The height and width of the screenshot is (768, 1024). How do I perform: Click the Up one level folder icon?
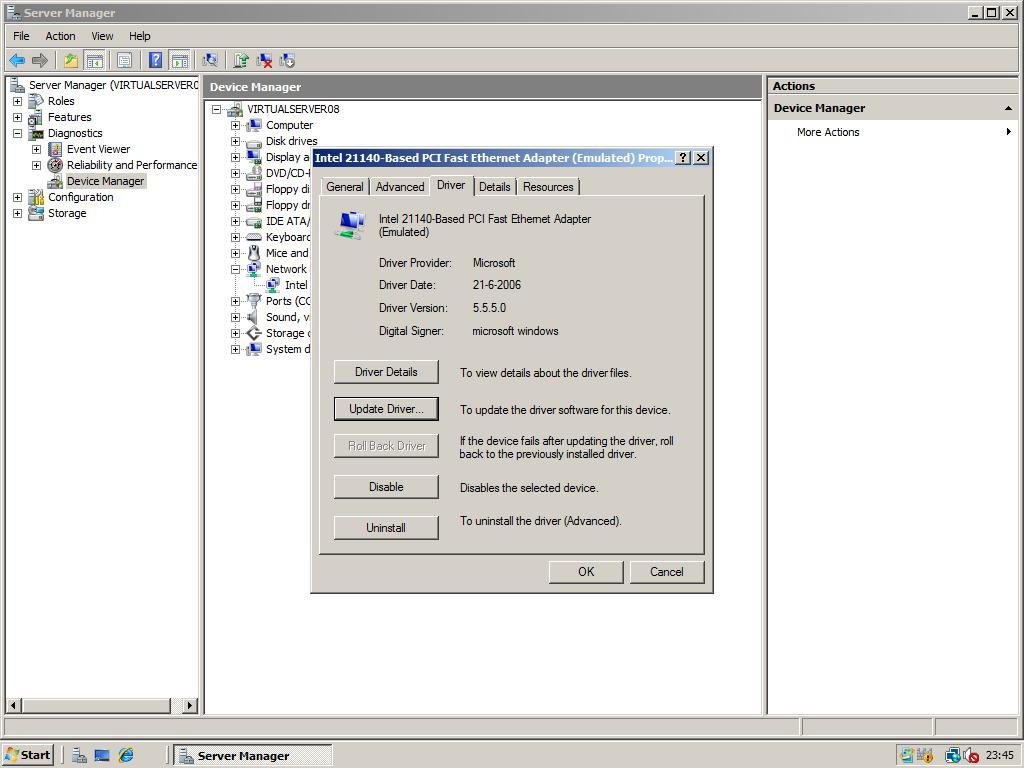71,61
